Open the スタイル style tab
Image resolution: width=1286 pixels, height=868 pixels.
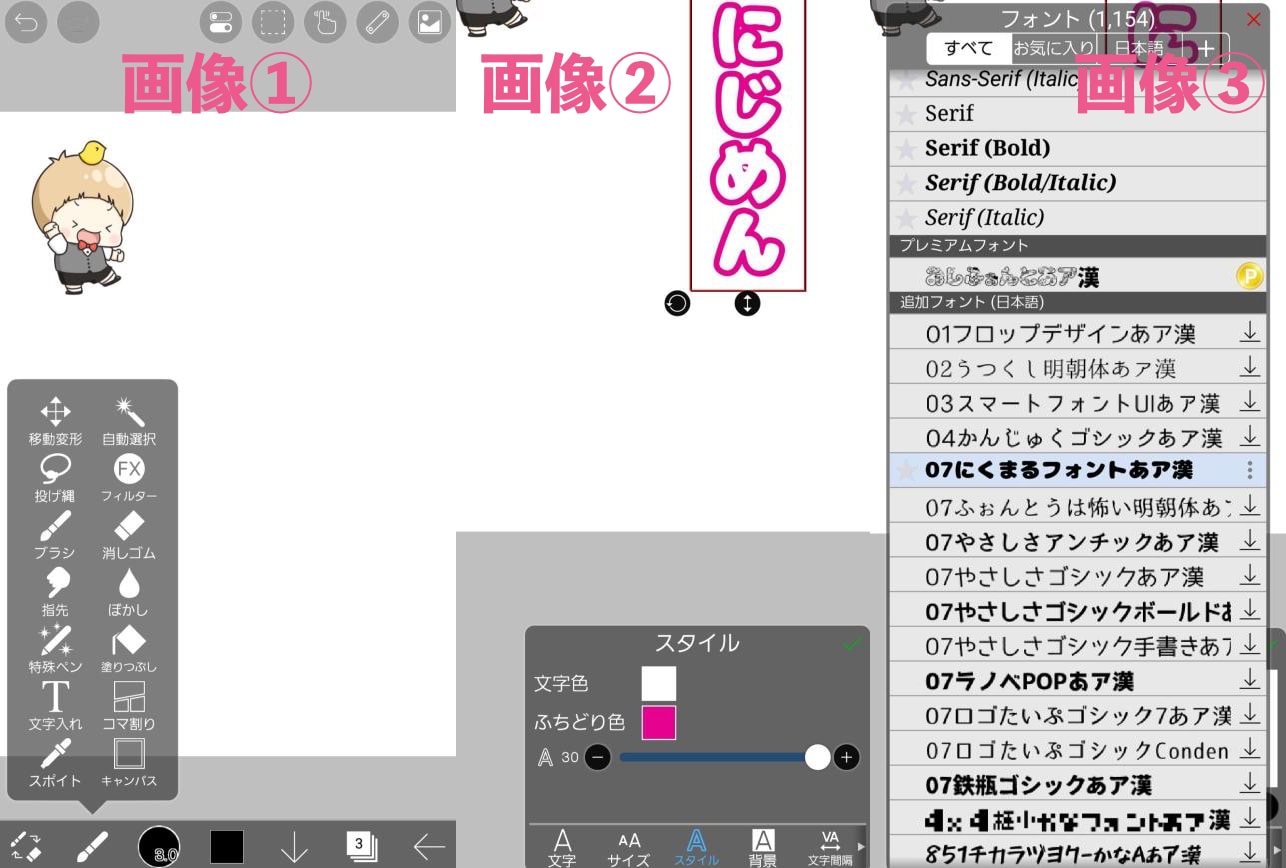(696, 846)
